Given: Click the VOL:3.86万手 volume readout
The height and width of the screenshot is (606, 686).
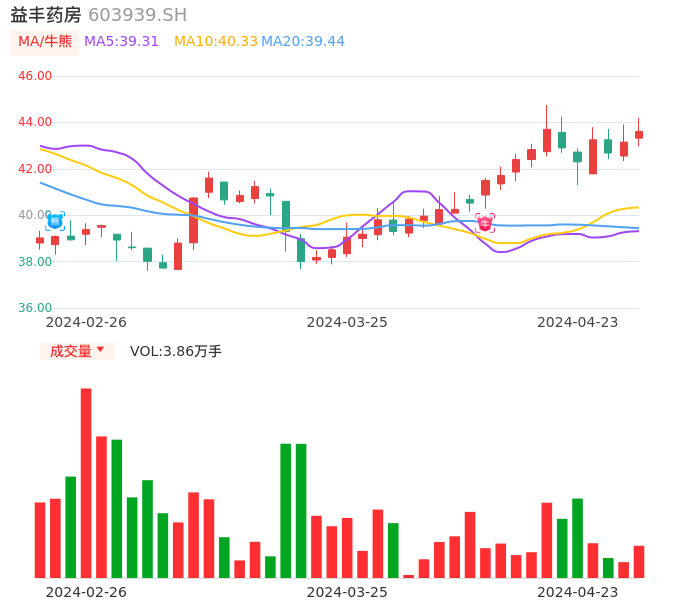Looking at the screenshot, I should [176, 351].
